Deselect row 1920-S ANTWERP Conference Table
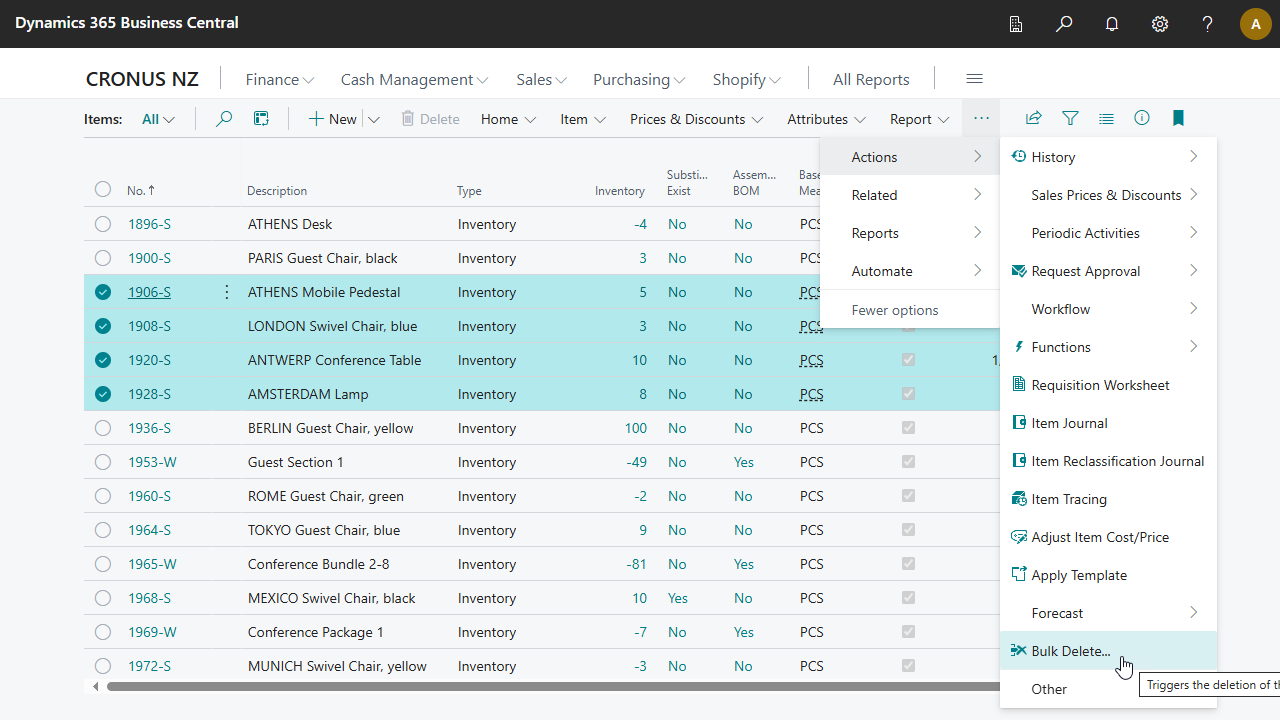Screen dimensions: 1280x720 (x=103, y=360)
